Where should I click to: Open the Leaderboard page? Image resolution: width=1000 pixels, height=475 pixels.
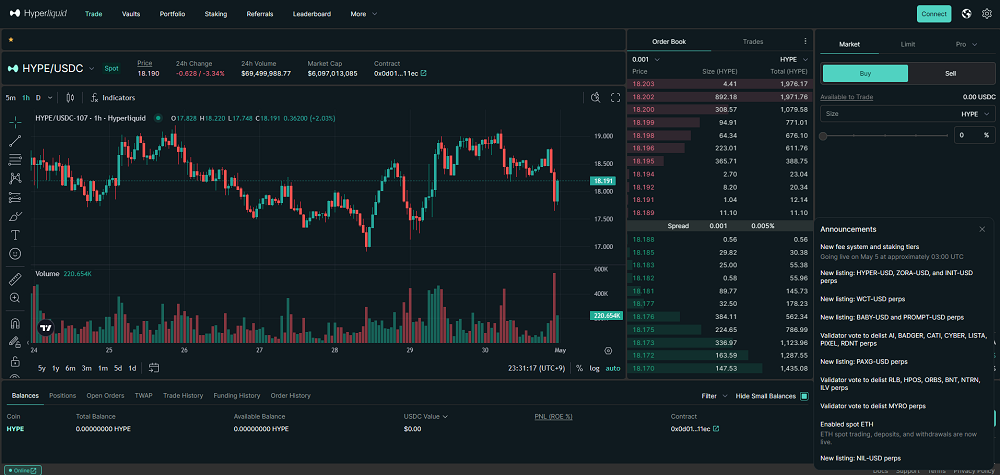point(312,13)
